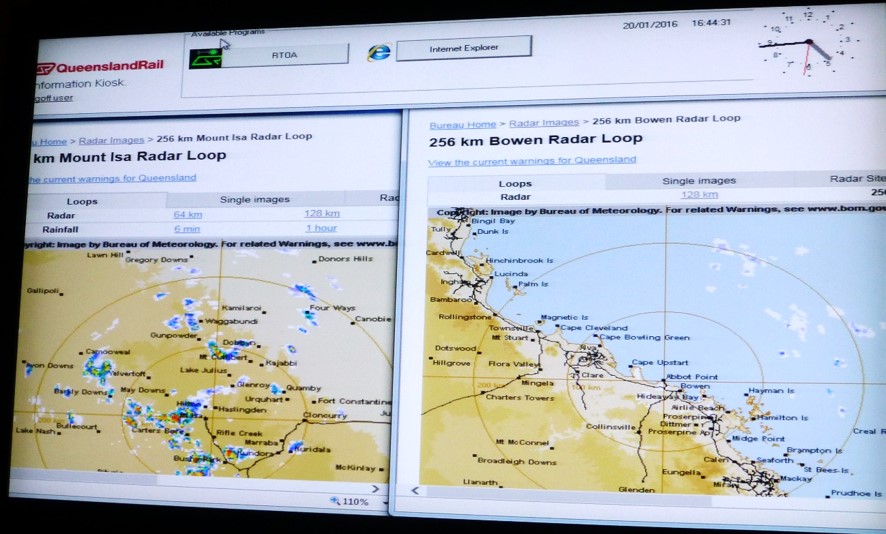Screen dimensions: 886x534
Task: Open 128 km radar link in Mount Isa window
Action: [322, 213]
